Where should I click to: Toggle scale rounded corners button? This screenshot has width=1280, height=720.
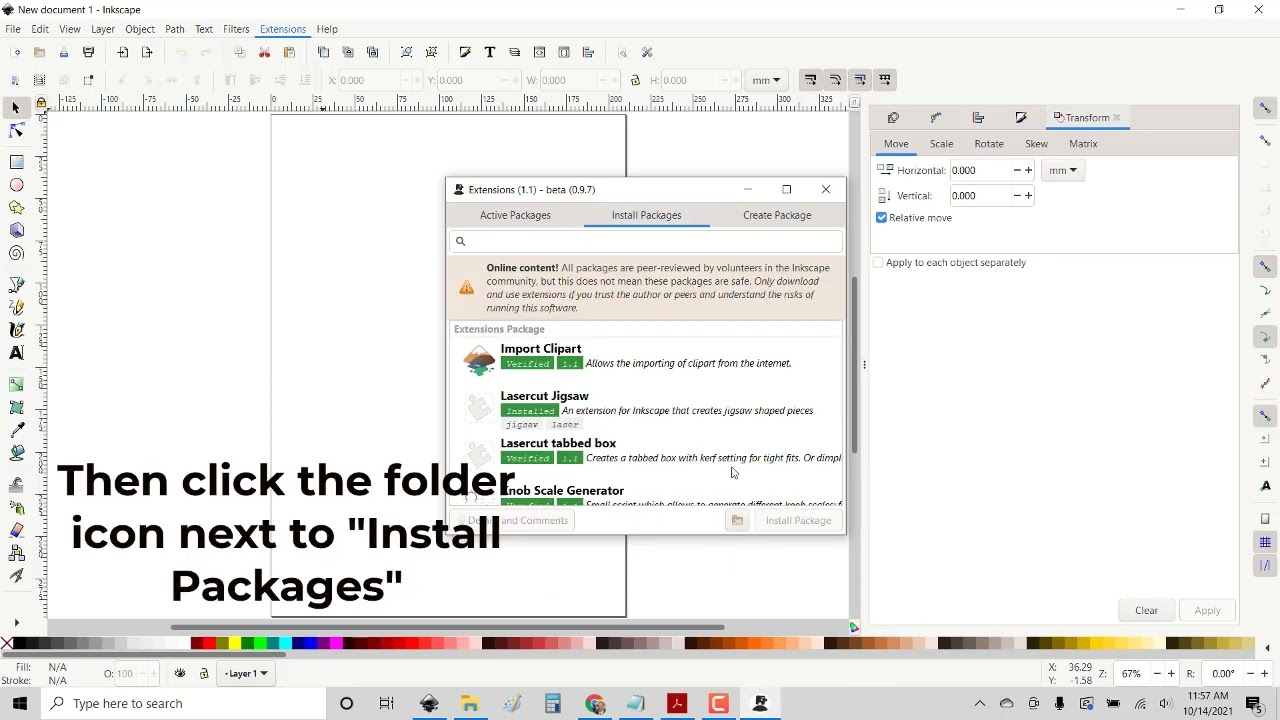pos(835,80)
